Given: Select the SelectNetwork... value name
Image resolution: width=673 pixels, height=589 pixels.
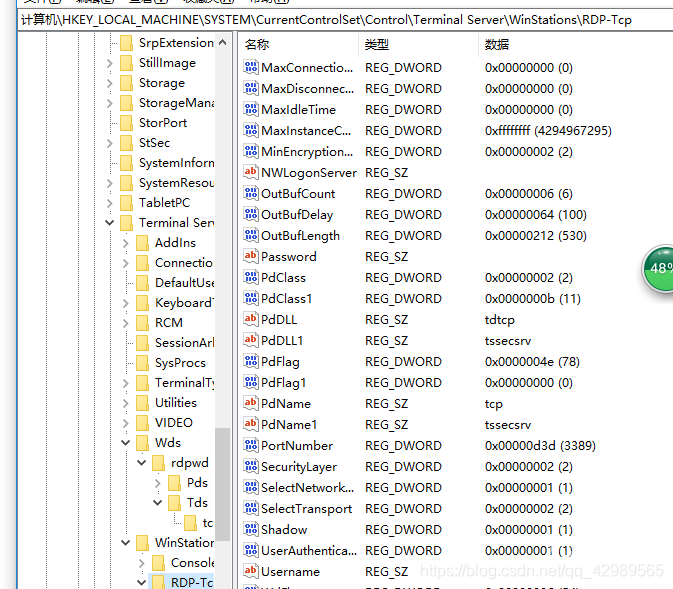Looking at the screenshot, I should [307, 488].
